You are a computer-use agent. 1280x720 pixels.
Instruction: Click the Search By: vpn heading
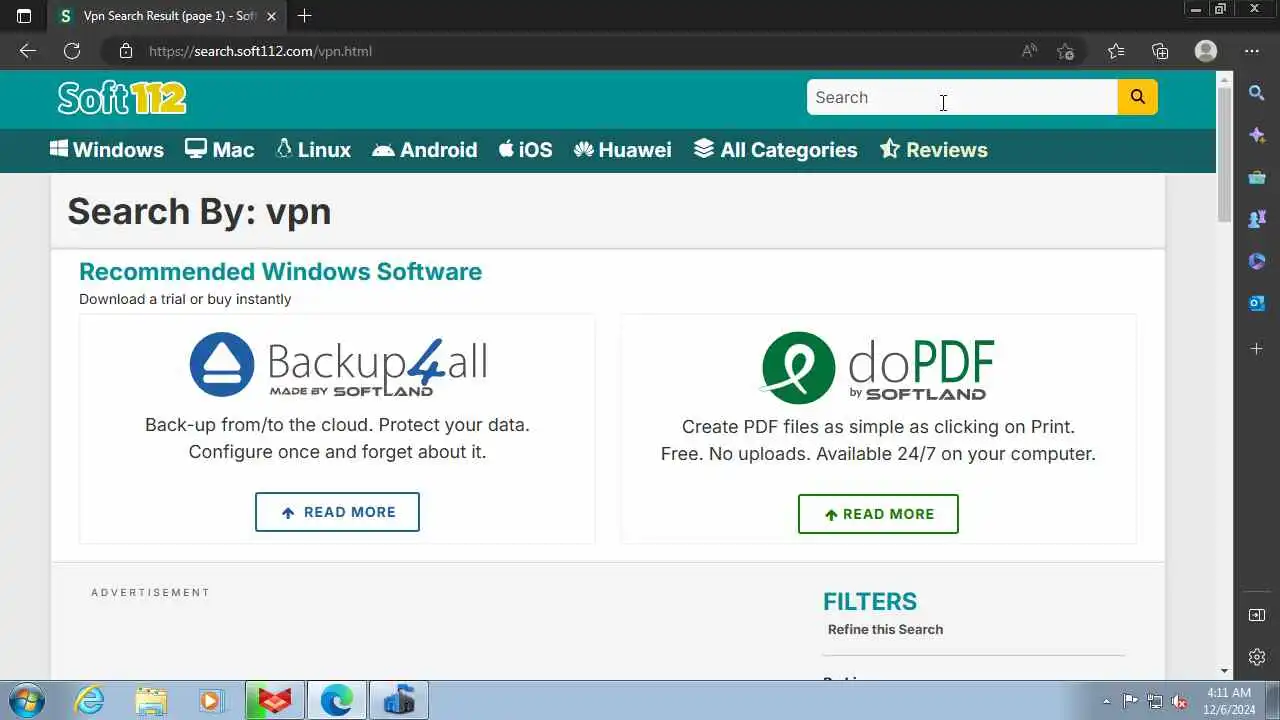(199, 211)
